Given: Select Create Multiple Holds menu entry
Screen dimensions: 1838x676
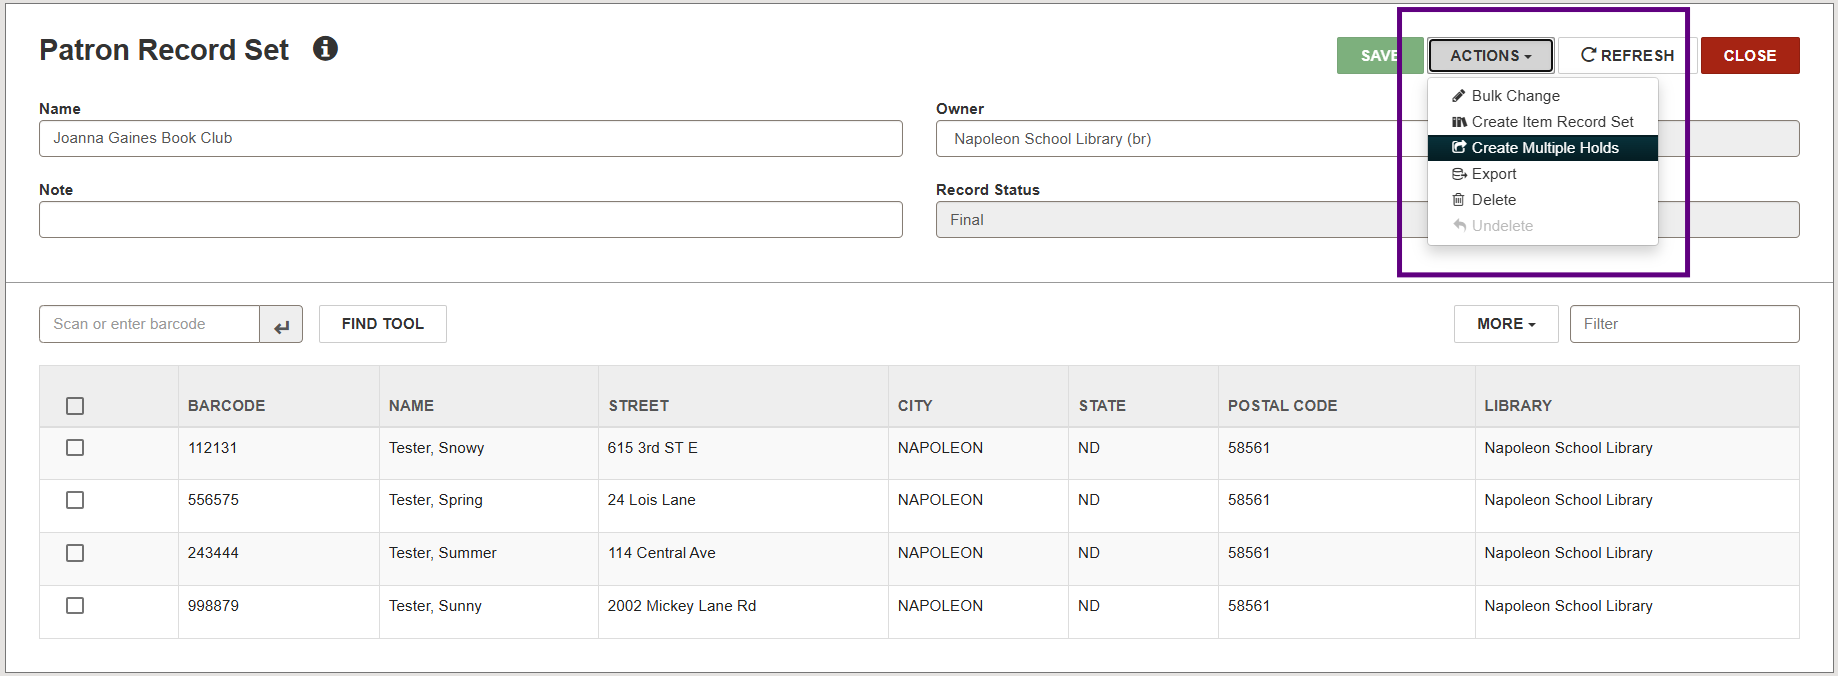Looking at the screenshot, I should [x=1542, y=148].
